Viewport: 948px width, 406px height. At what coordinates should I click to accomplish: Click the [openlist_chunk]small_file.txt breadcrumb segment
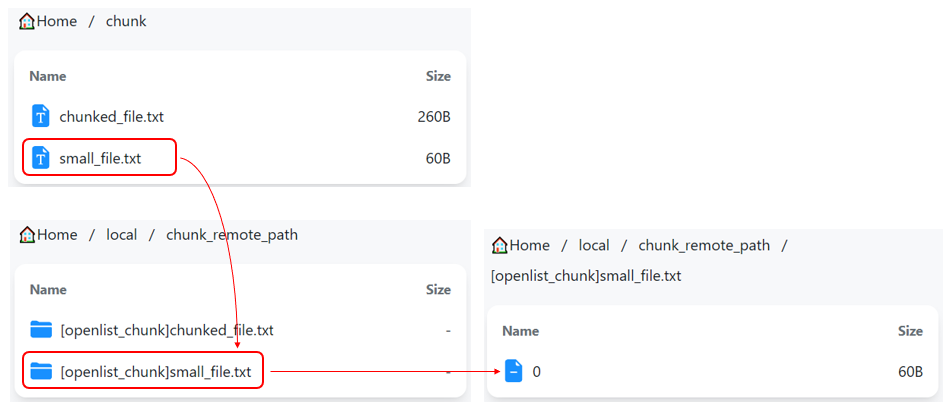click(x=586, y=276)
